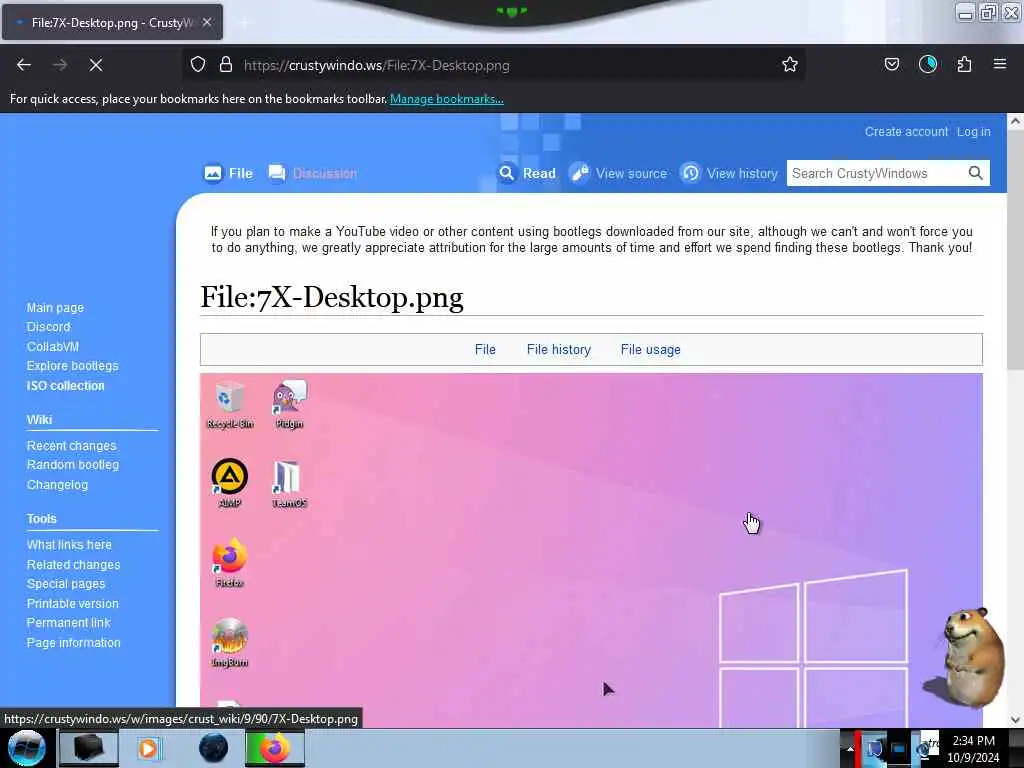The image size is (1024, 768).
Task: Open the black folder taskbar icon
Action: pyautogui.click(x=89, y=748)
